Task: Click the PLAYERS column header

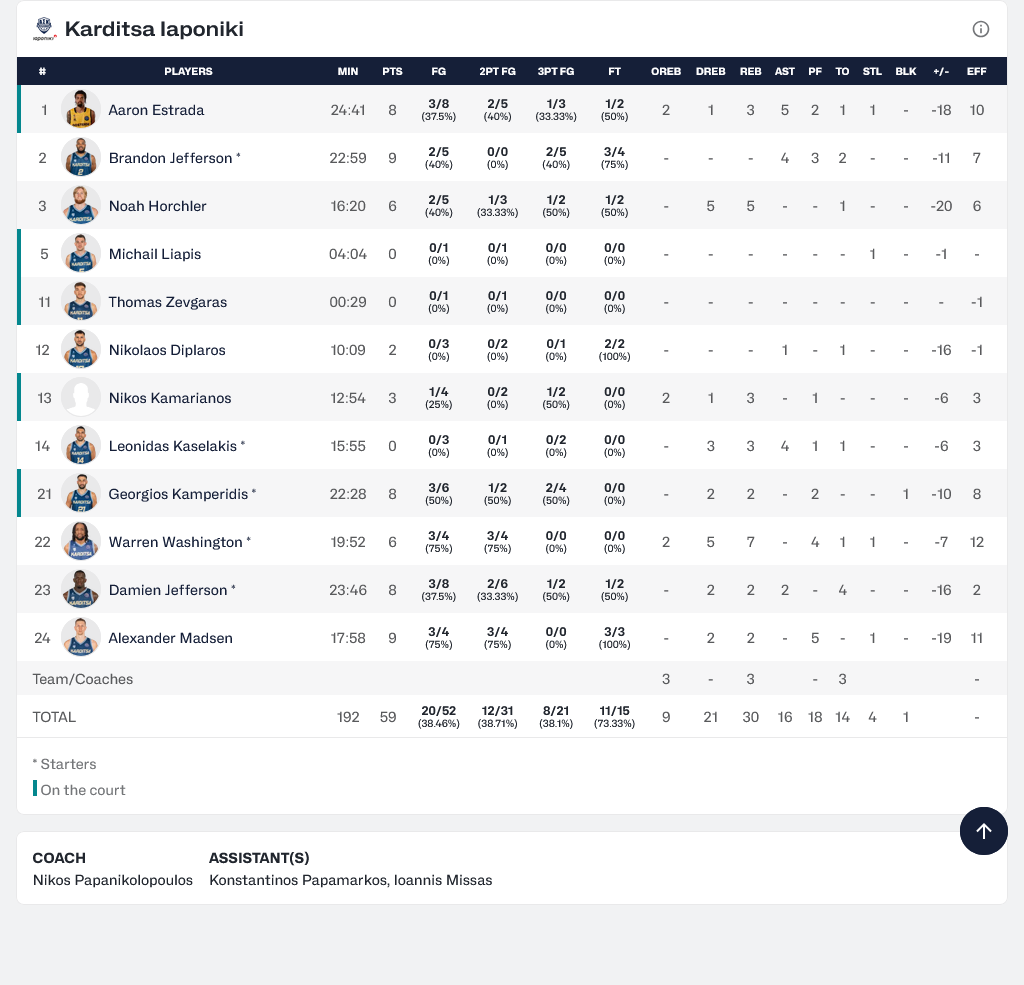Action: pyautogui.click(x=188, y=71)
